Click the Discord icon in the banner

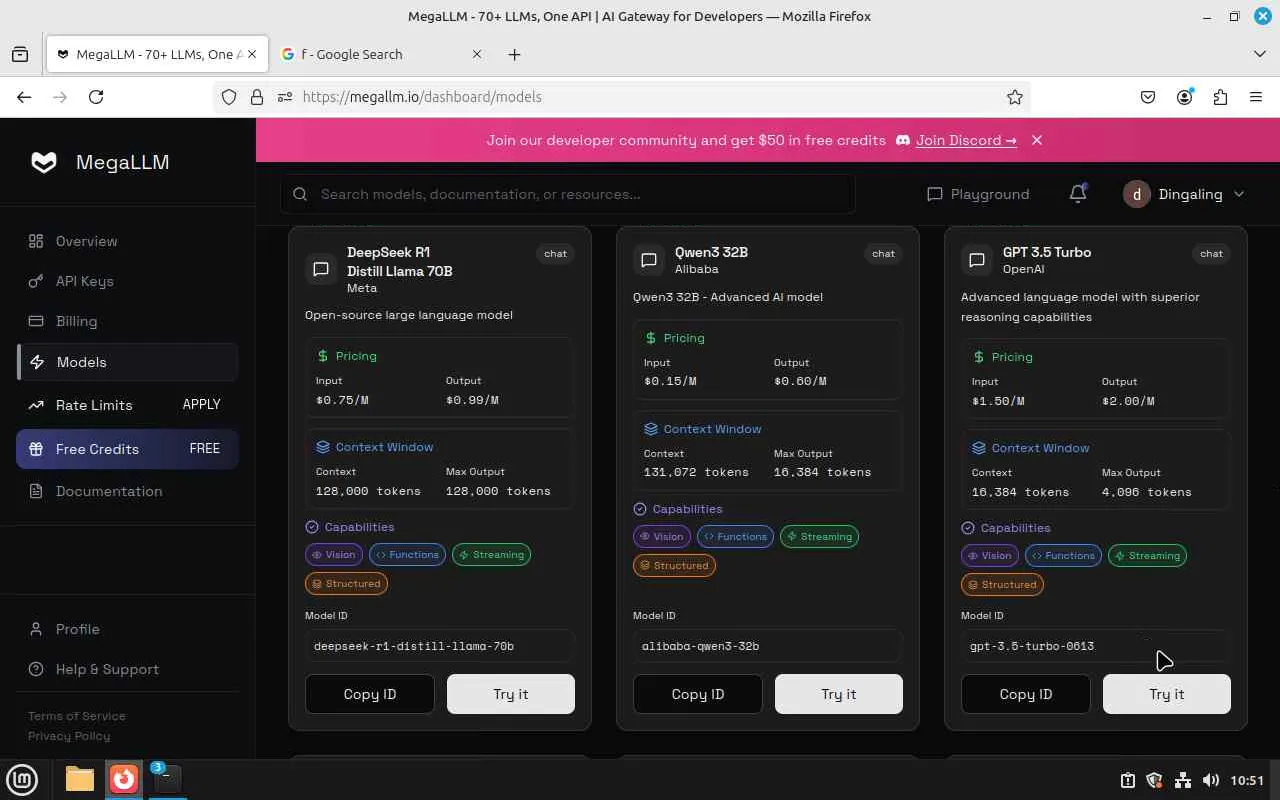coord(902,140)
